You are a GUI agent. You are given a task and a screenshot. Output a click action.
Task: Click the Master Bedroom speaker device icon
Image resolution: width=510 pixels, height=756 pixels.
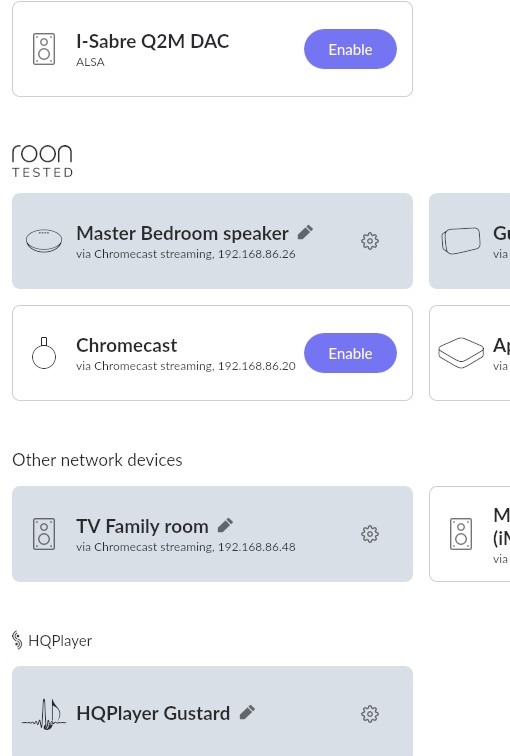click(x=44, y=241)
